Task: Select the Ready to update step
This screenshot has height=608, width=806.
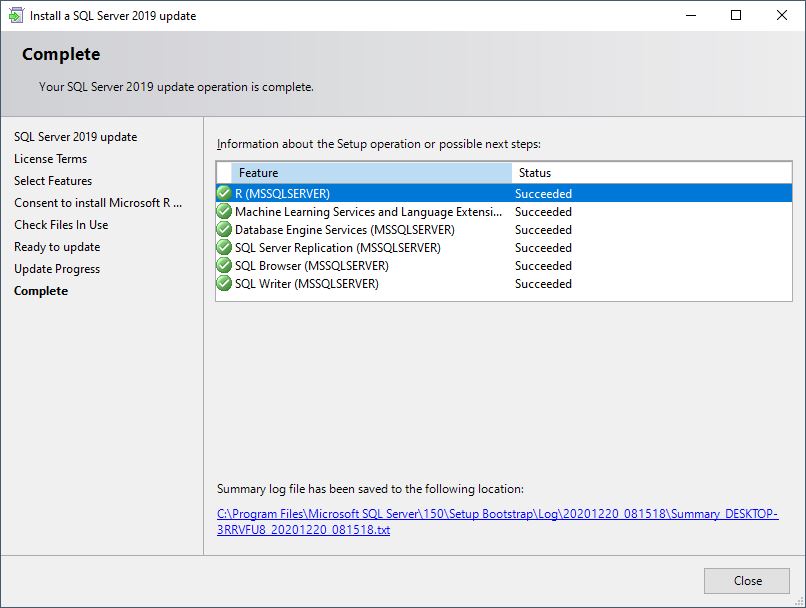Action: click(57, 247)
